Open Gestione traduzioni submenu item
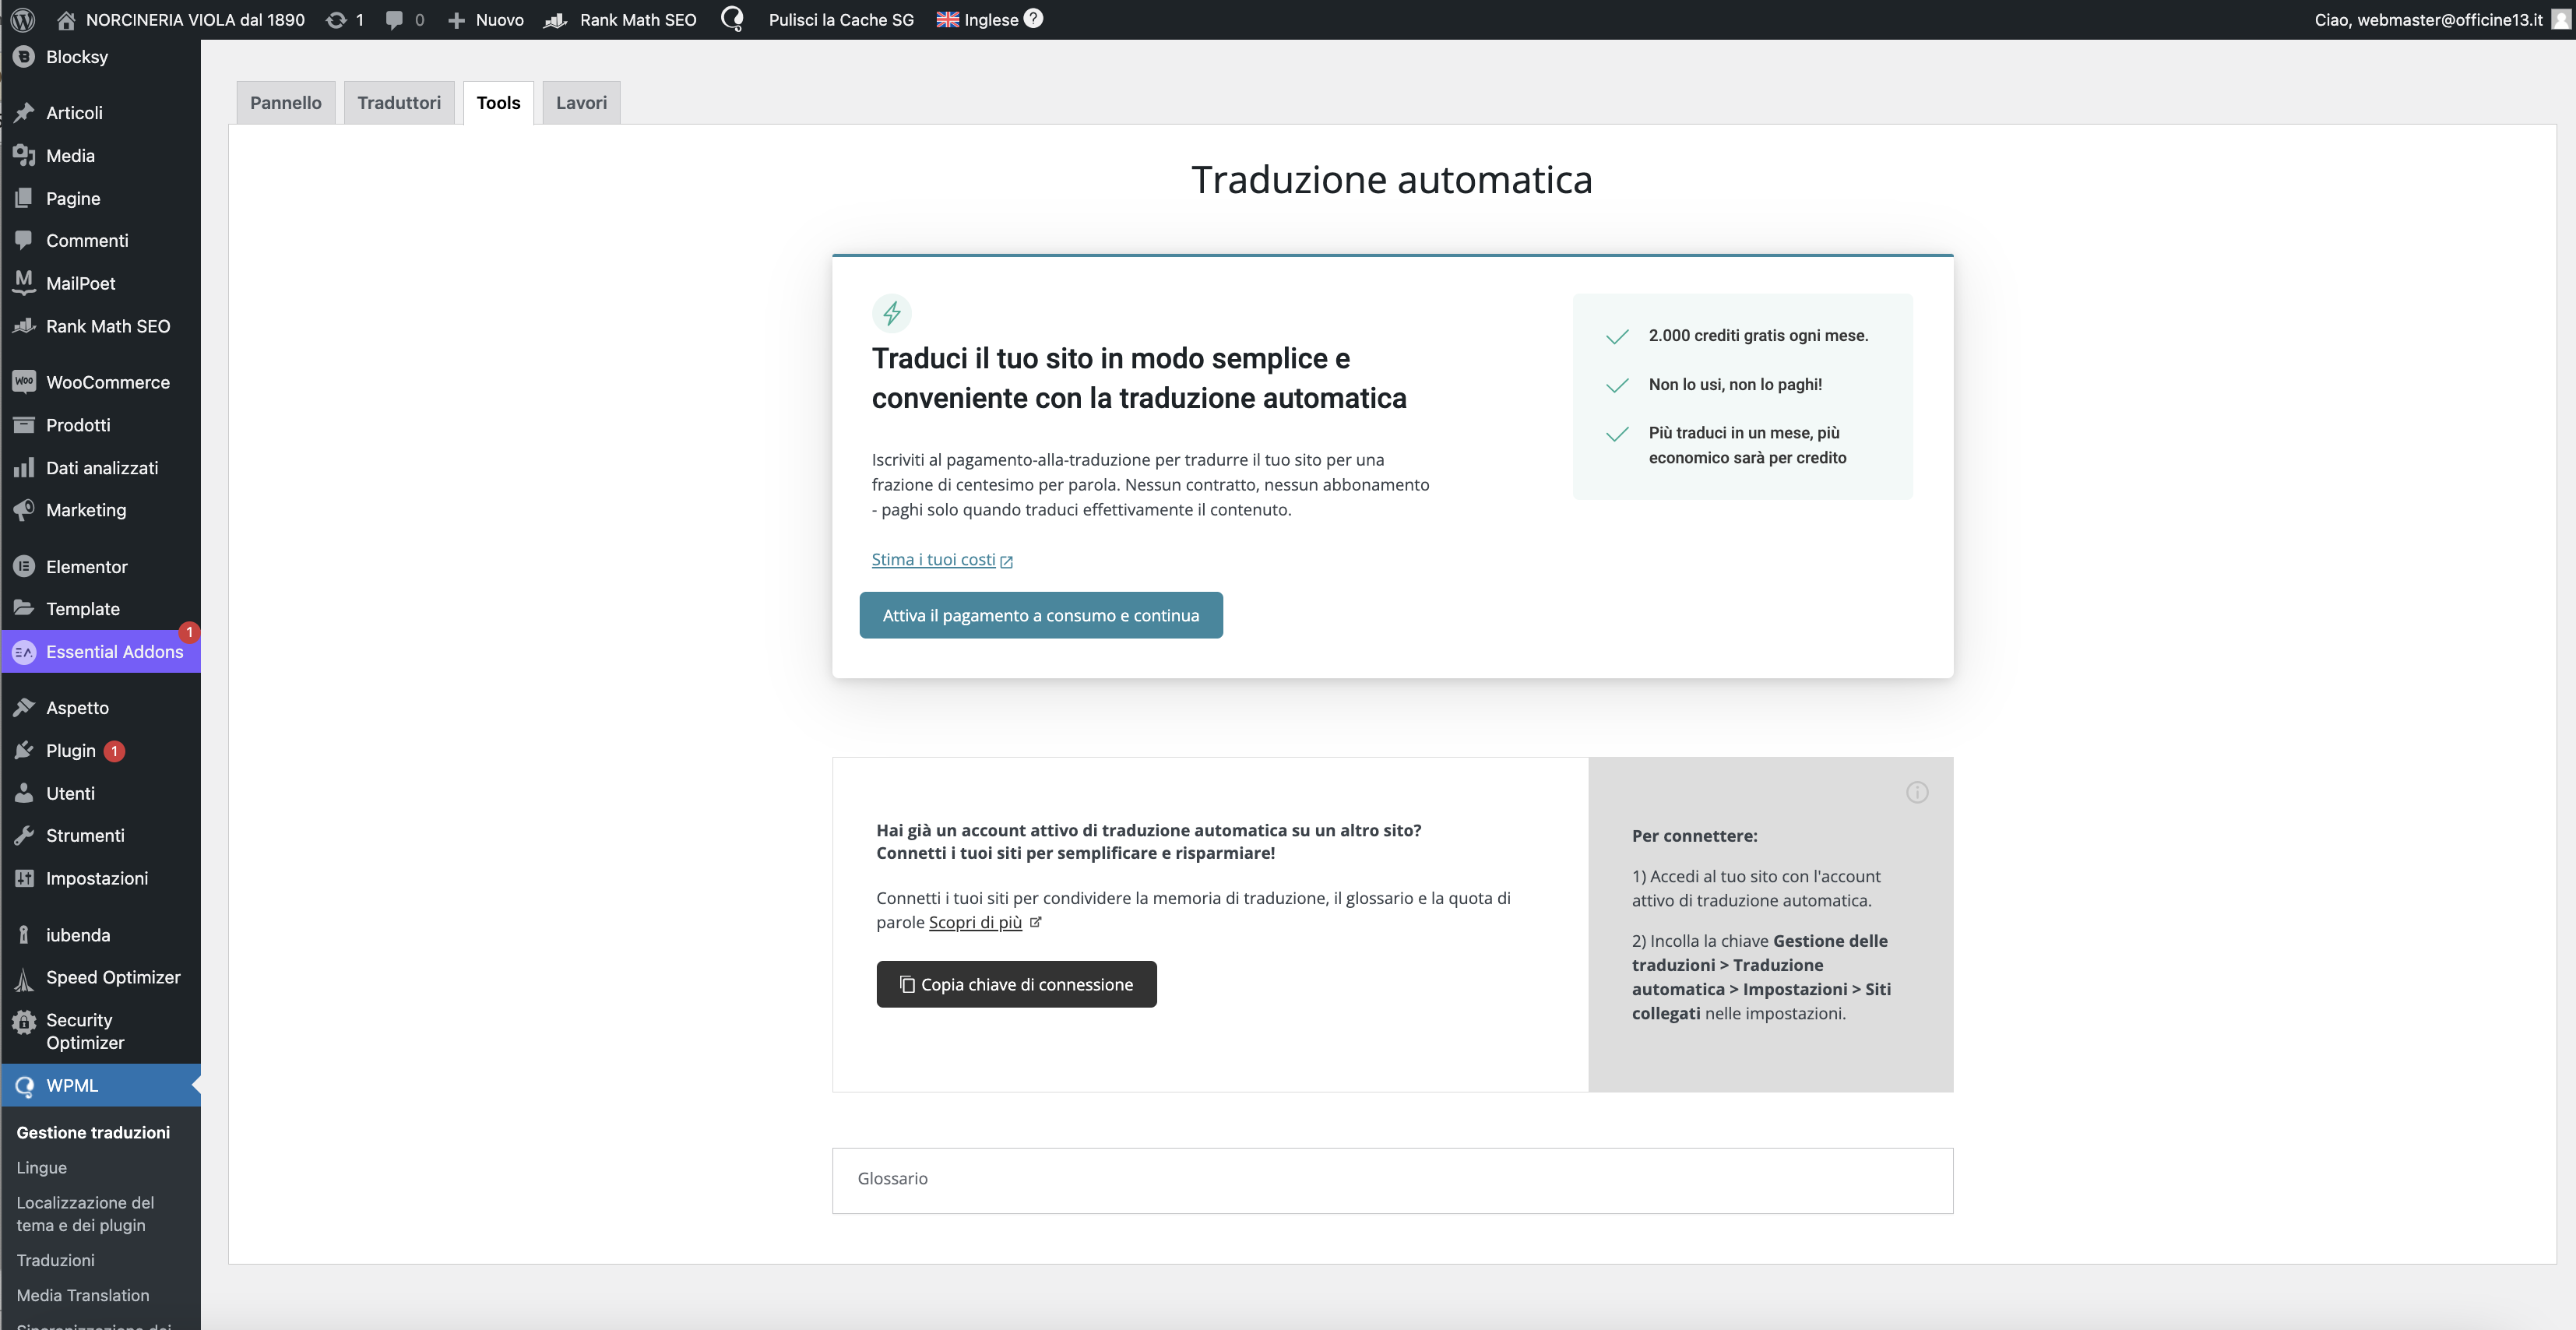Image resolution: width=2576 pixels, height=1330 pixels. point(93,1133)
